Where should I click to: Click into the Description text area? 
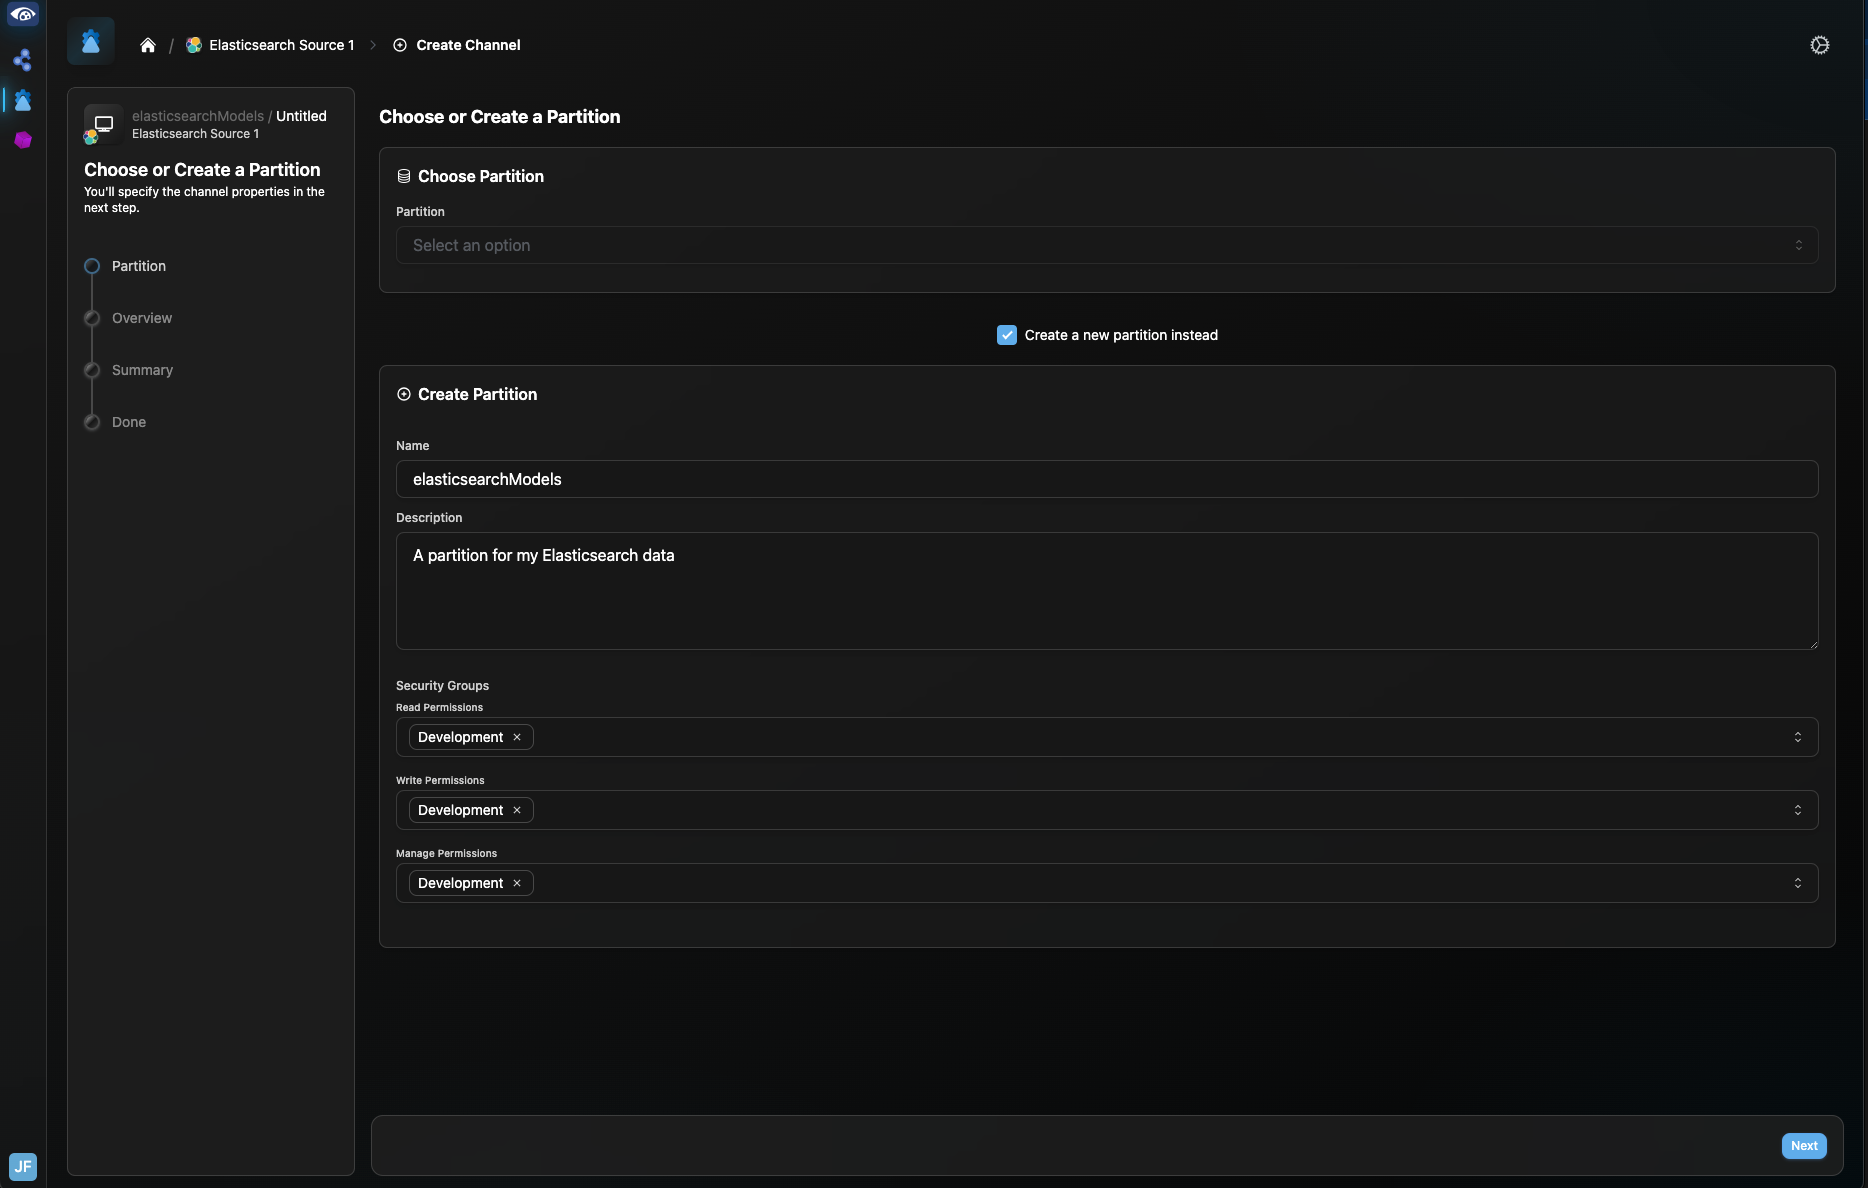(x=1106, y=590)
